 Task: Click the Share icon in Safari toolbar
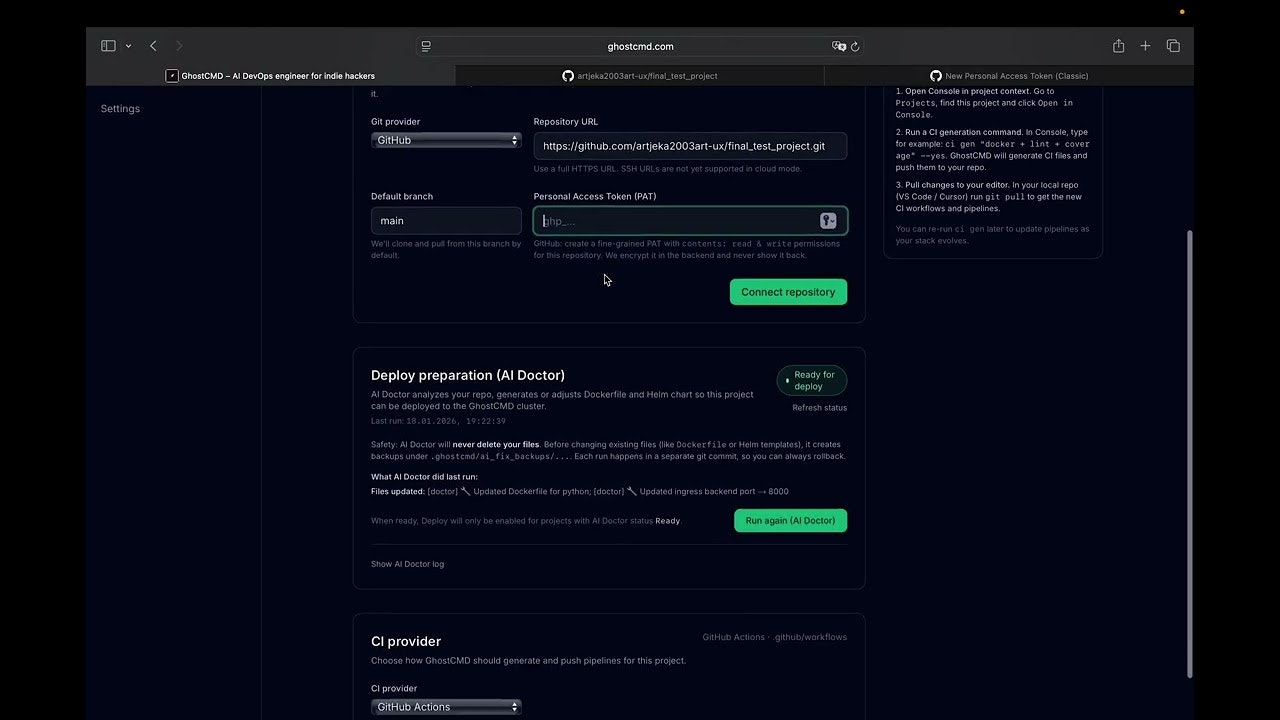(1118, 45)
